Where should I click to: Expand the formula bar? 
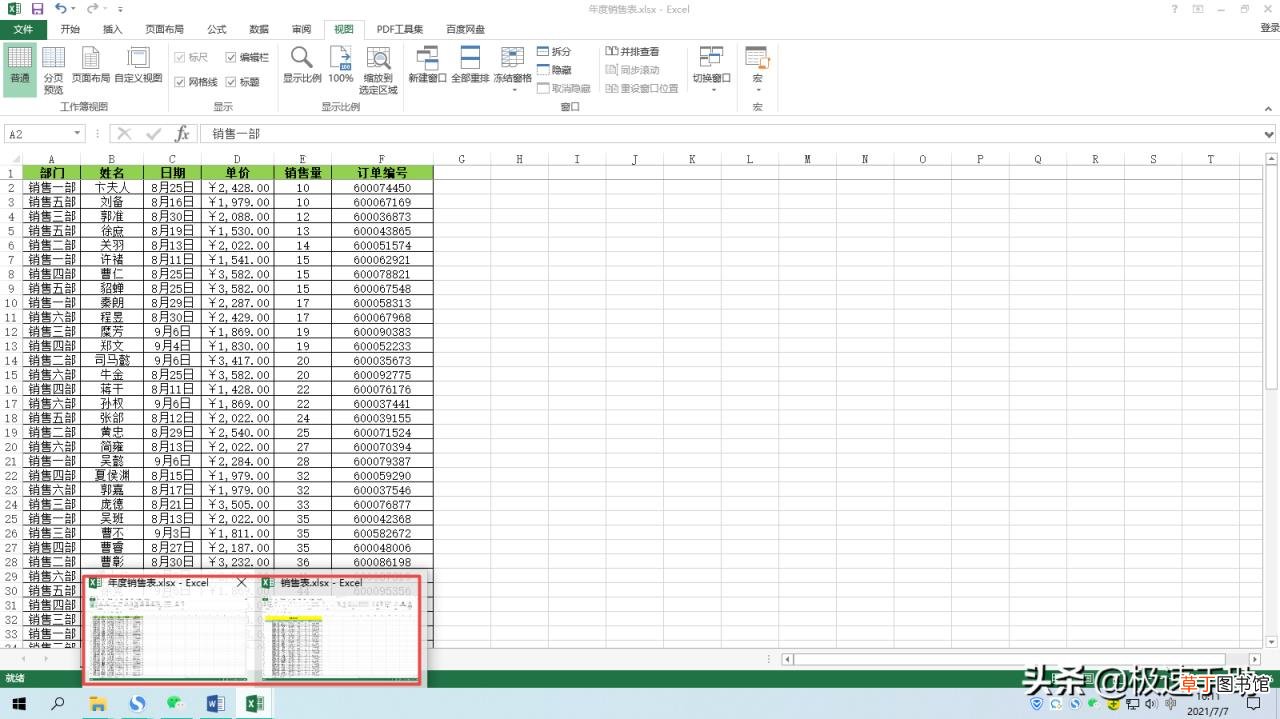(1270, 134)
